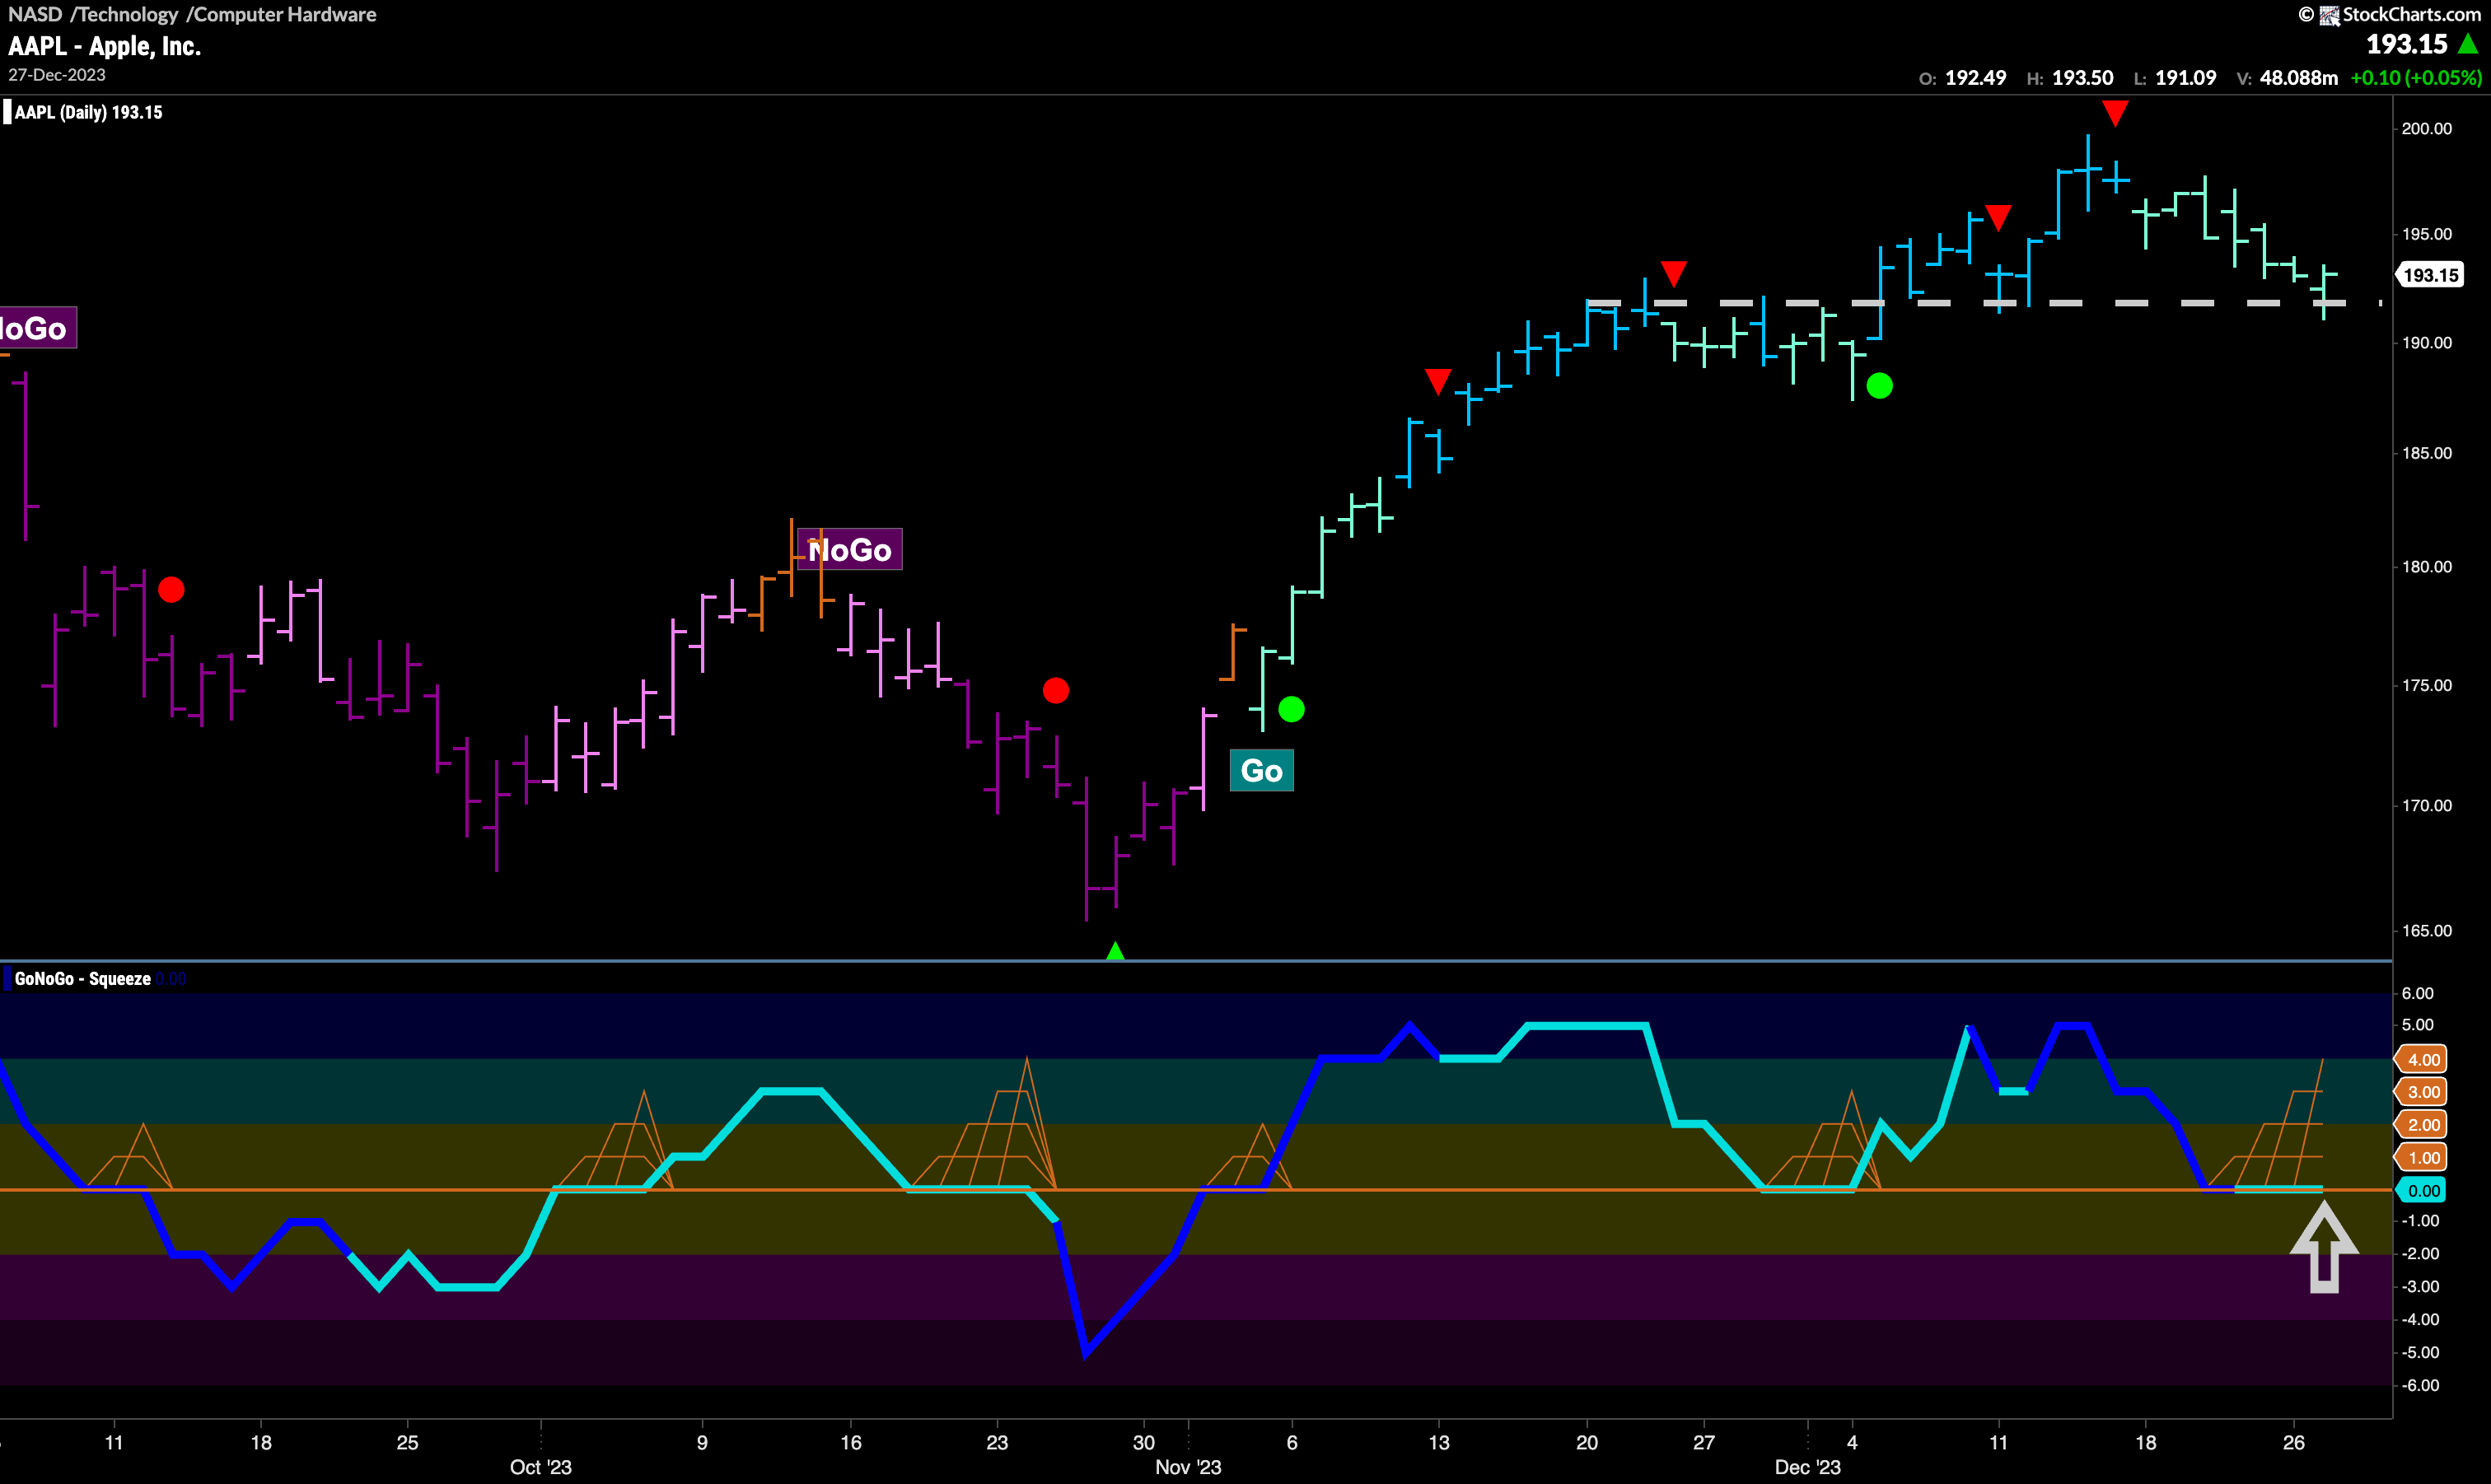Click the red dot in late October
The height and width of the screenshot is (1484, 2491).
tap(1055, 690)
